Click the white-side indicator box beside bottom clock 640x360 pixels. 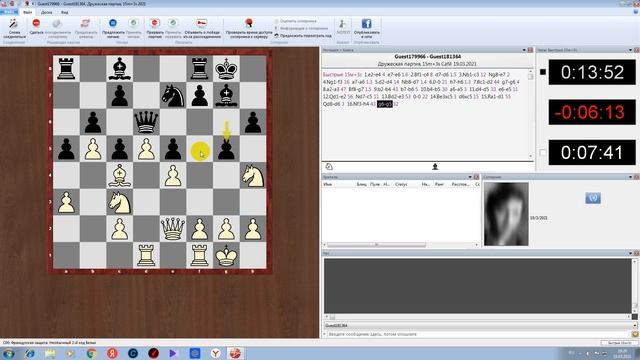[x=542, y=153]
